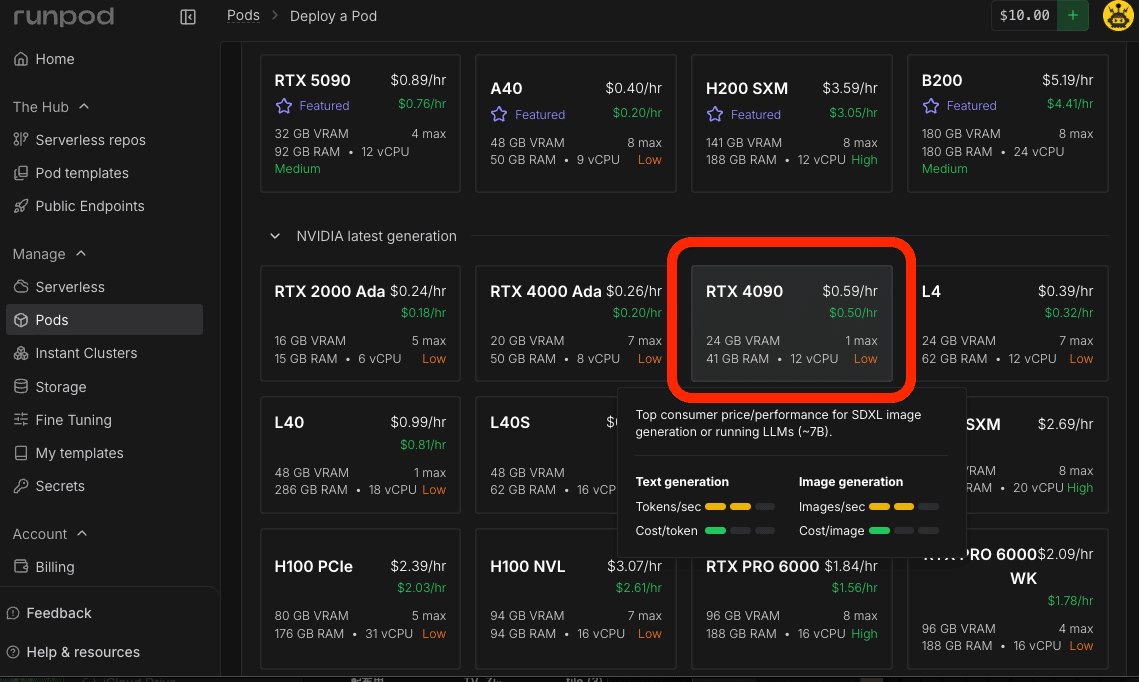
Task: Toggle the Featured star on B200
Action: [929, 105]
